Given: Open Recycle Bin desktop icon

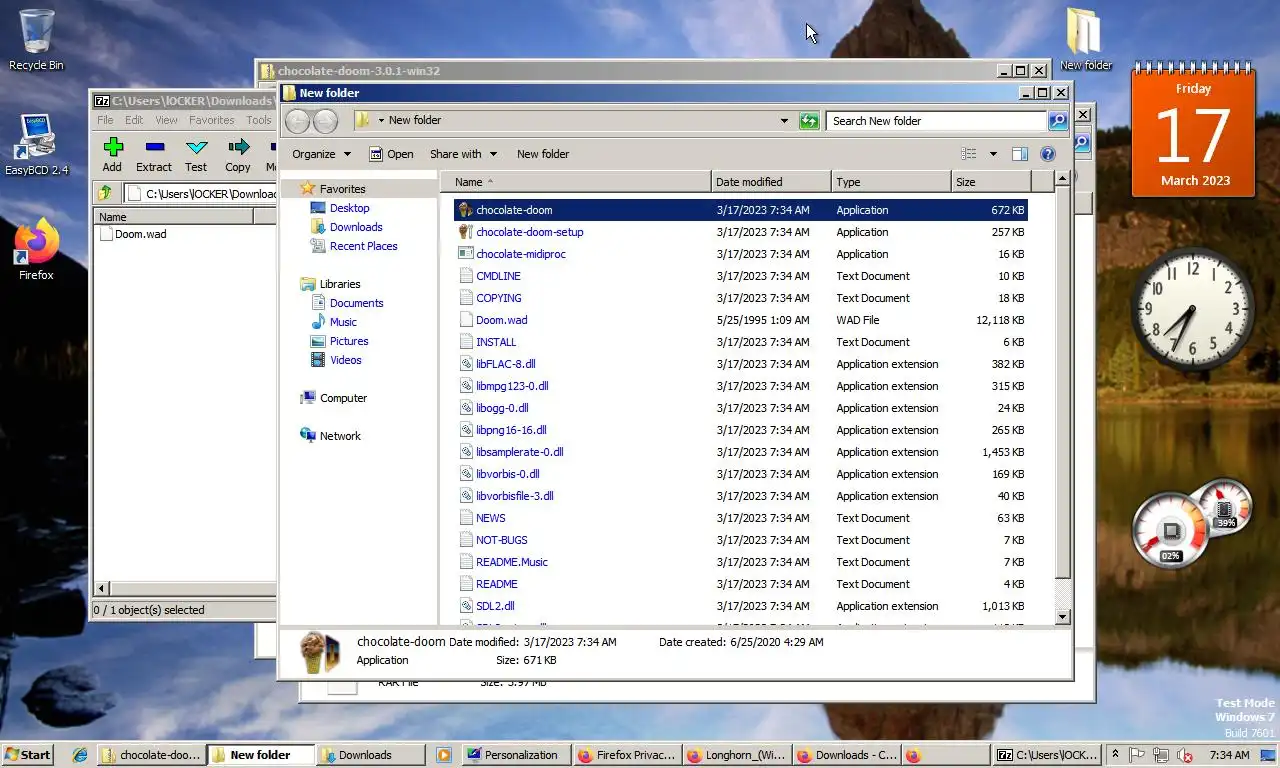Looking at the screenshot, I should coord(36,41).
